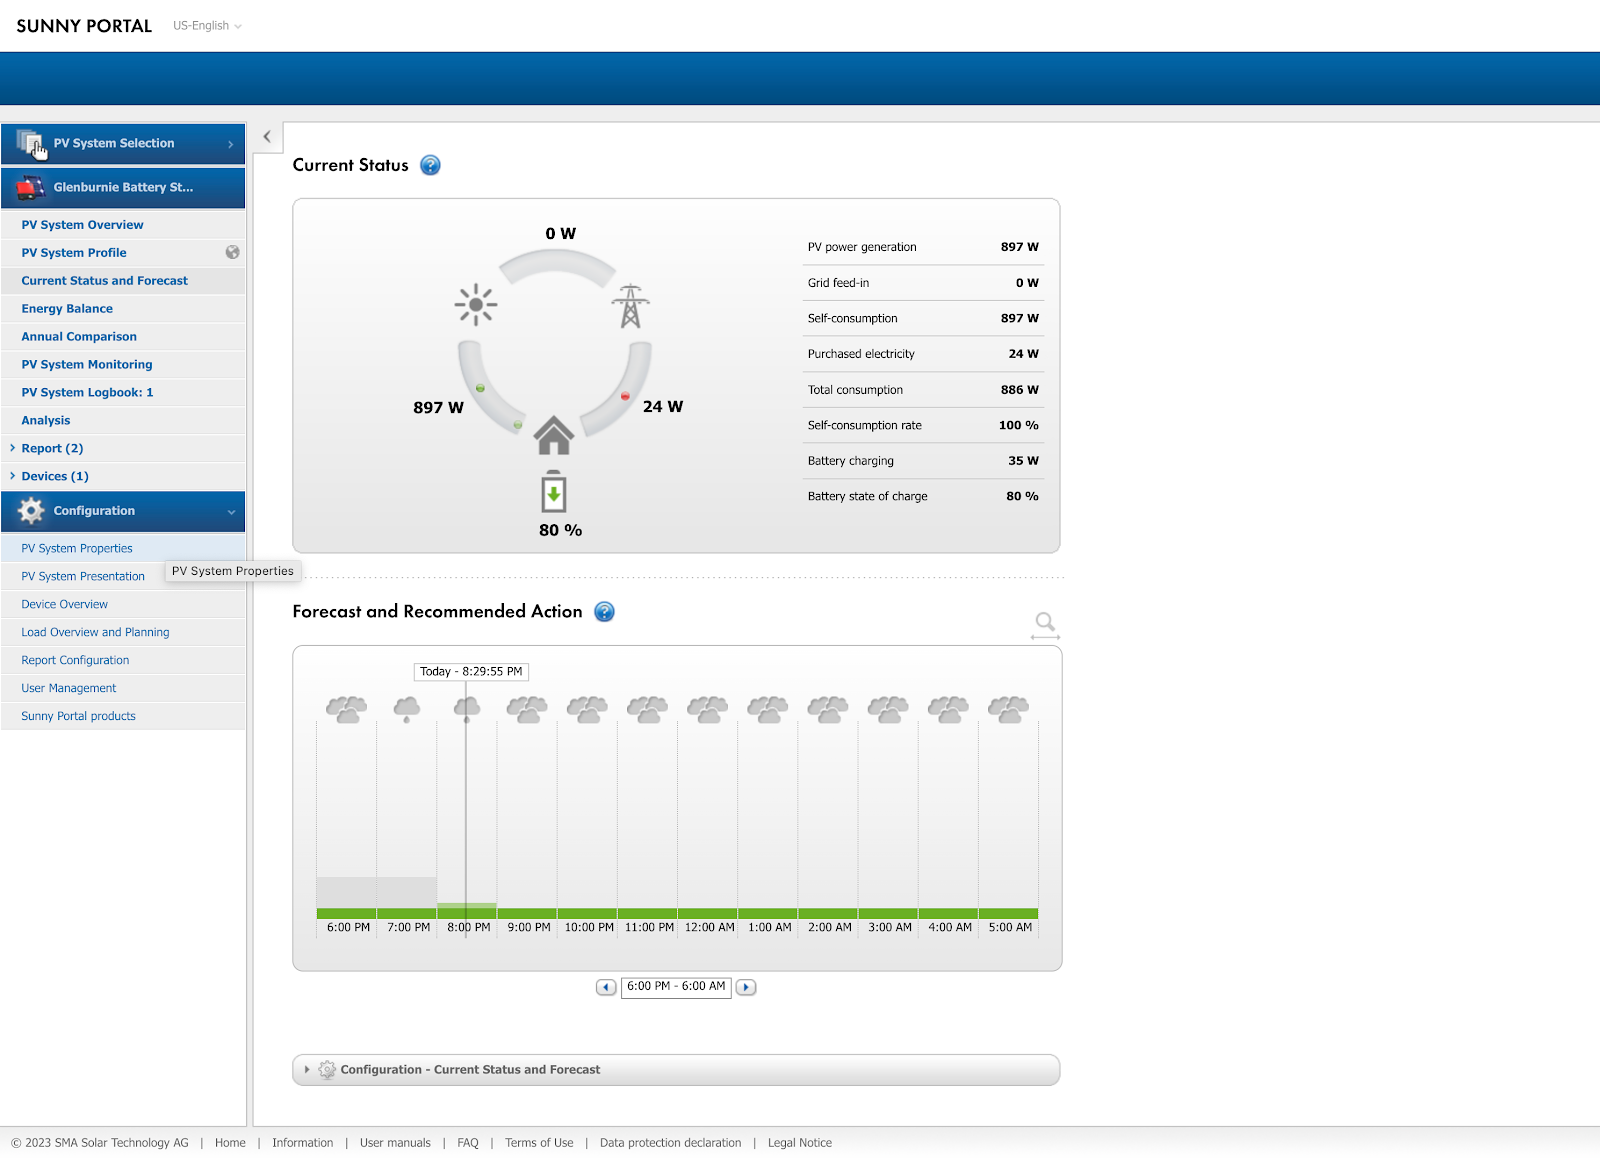Screen dimensions: 1600x1164
Task: Open the US-English language dropdown
Action: [207, 26]
